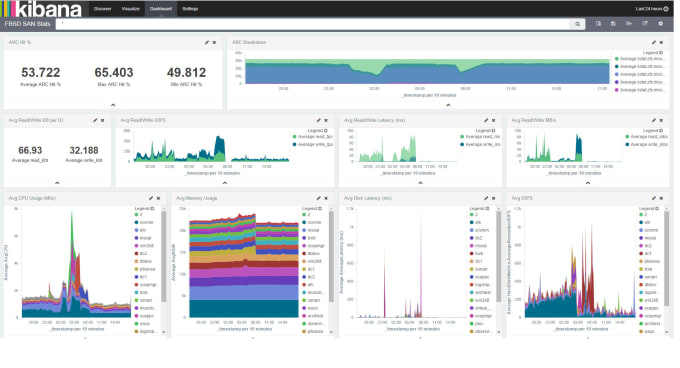Remove the Avg Read/Write KB per IO panel
Viewport: 680px width, 368px height.
point(103,120)
